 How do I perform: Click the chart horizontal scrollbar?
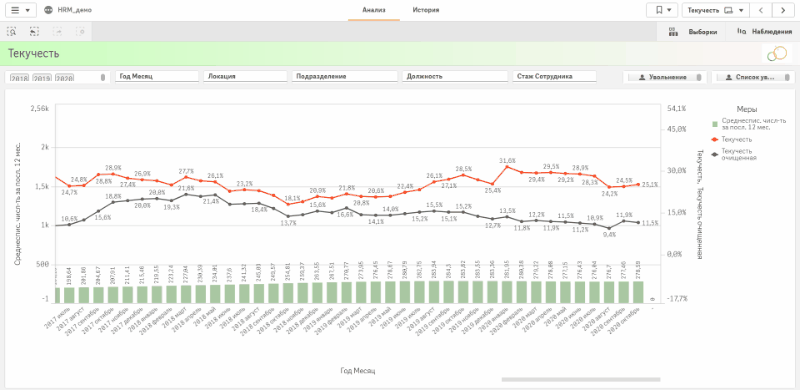[581, 379]
